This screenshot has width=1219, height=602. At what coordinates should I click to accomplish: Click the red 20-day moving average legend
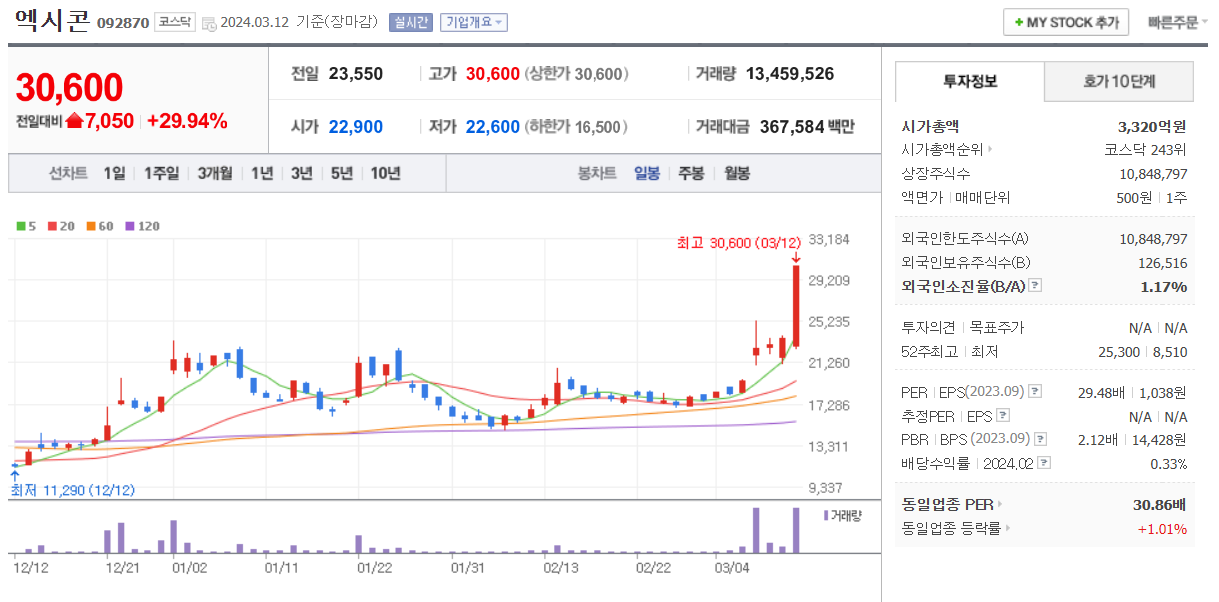(60, 226)
